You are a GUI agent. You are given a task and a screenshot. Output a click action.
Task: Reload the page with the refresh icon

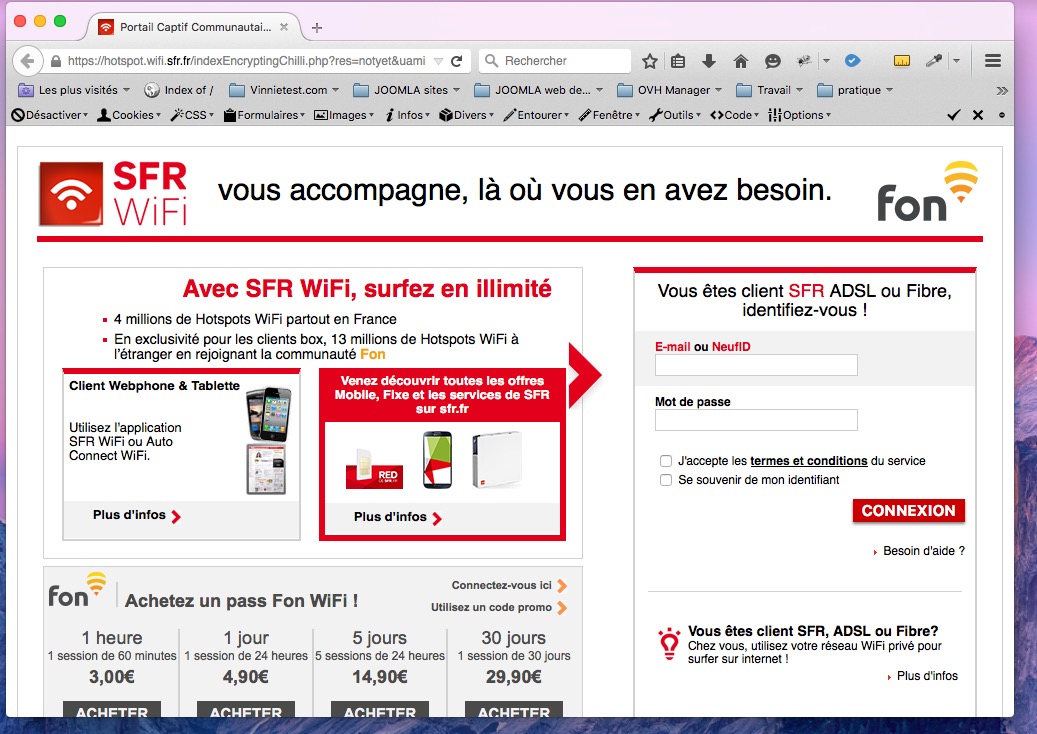pyautogui.click(x=456, y=61)
